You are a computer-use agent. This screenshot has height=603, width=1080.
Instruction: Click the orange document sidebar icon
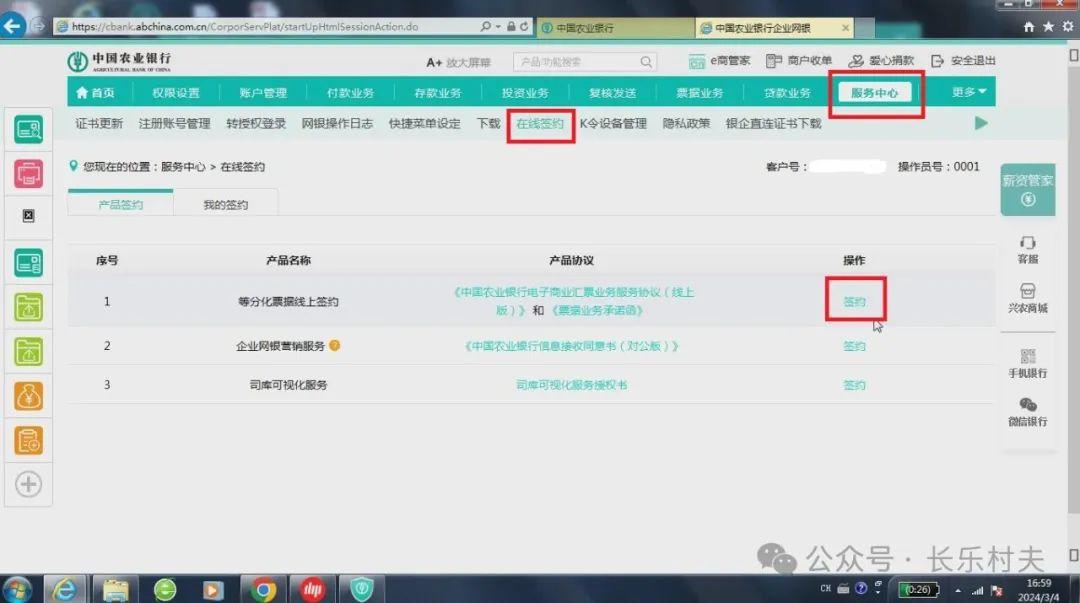click(28, 440)
